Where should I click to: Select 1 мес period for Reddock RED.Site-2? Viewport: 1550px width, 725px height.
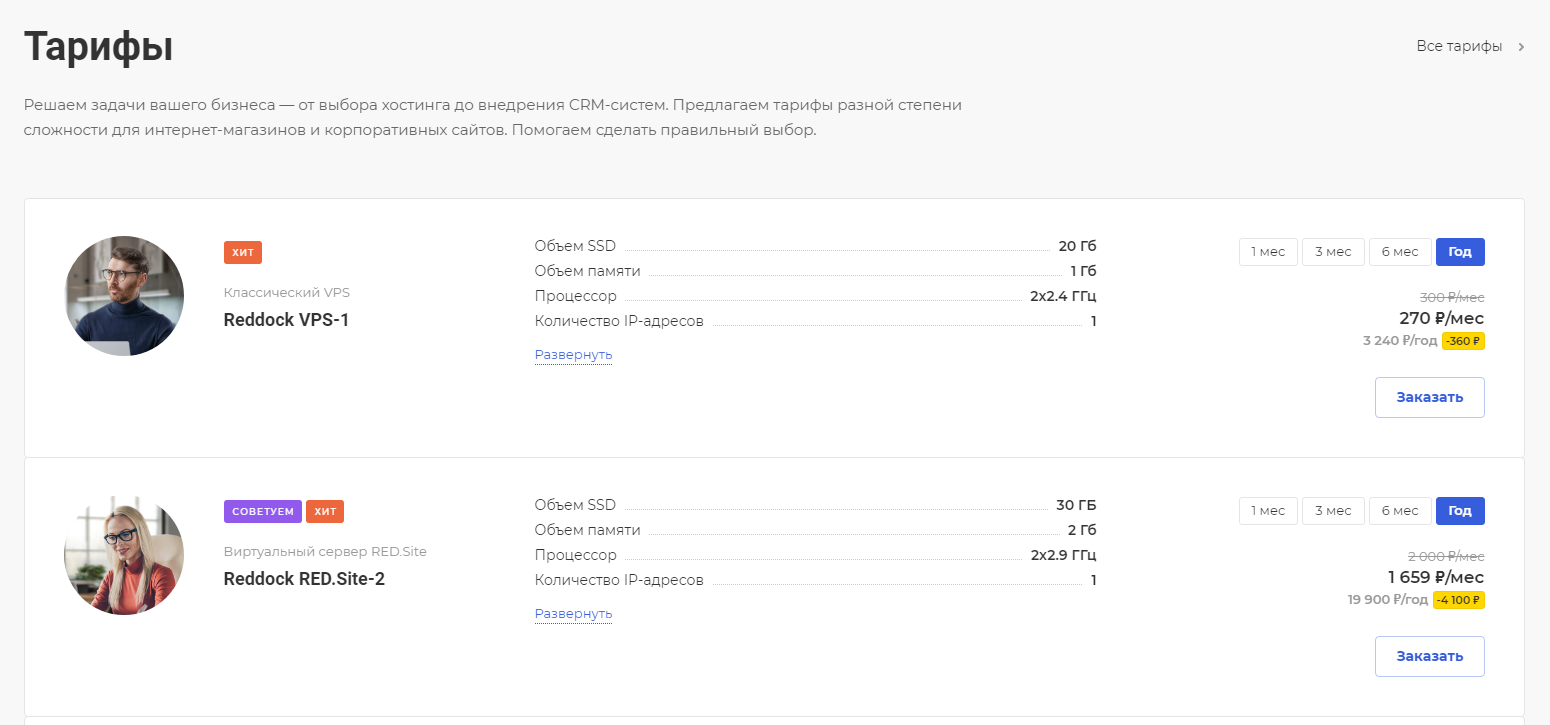coord(1268,511)
